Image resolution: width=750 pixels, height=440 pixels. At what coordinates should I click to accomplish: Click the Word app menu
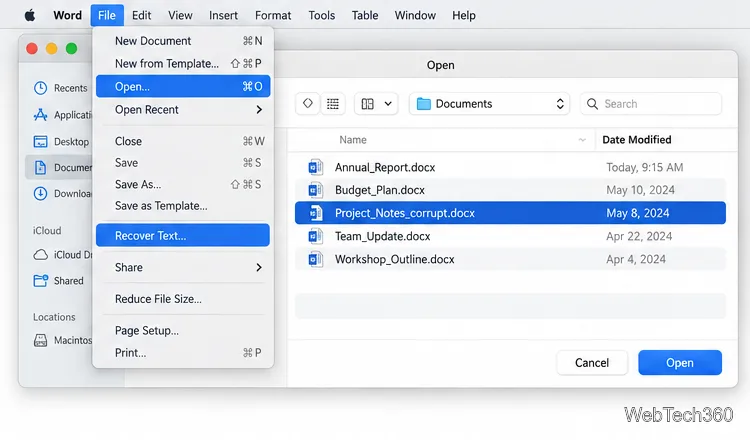tap(67, 15)
